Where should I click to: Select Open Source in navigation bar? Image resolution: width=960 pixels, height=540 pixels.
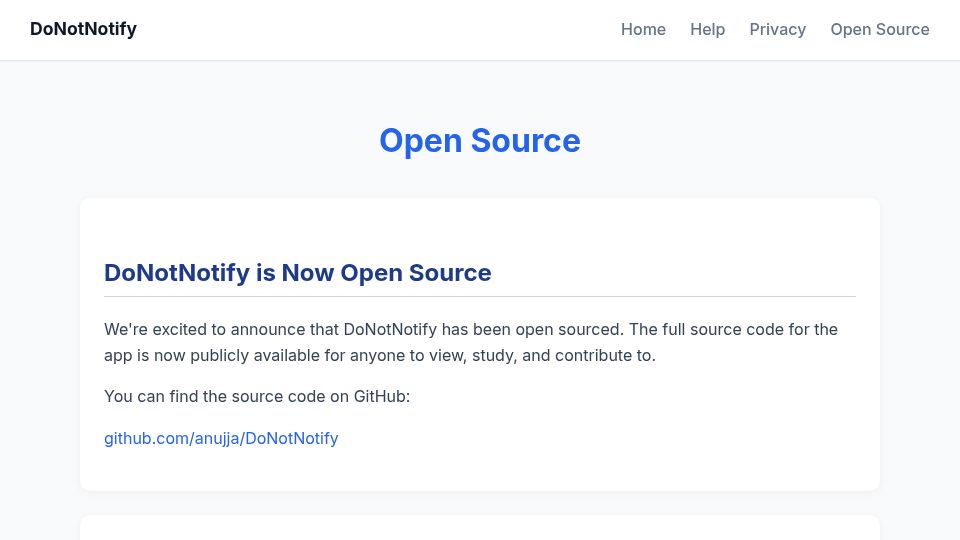point(880,29)
